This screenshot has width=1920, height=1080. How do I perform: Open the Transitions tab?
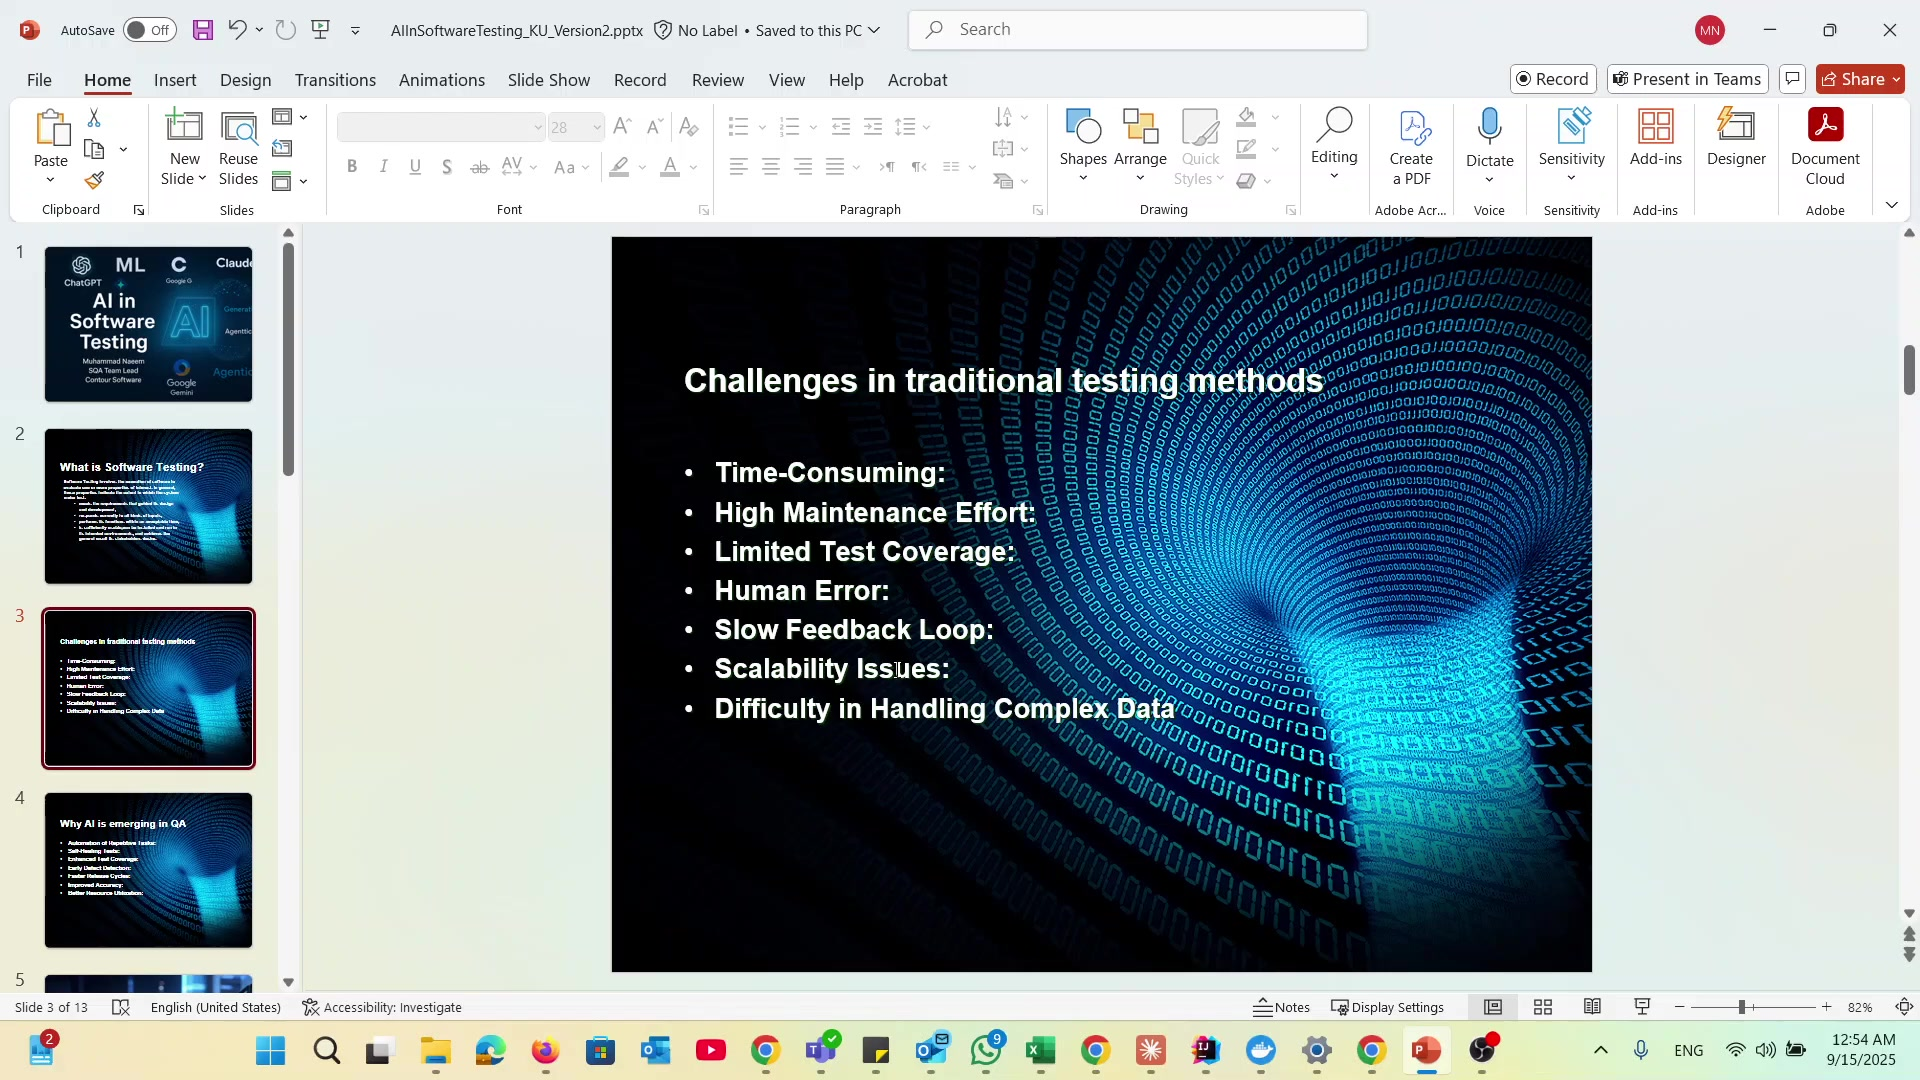coord(335,80)
